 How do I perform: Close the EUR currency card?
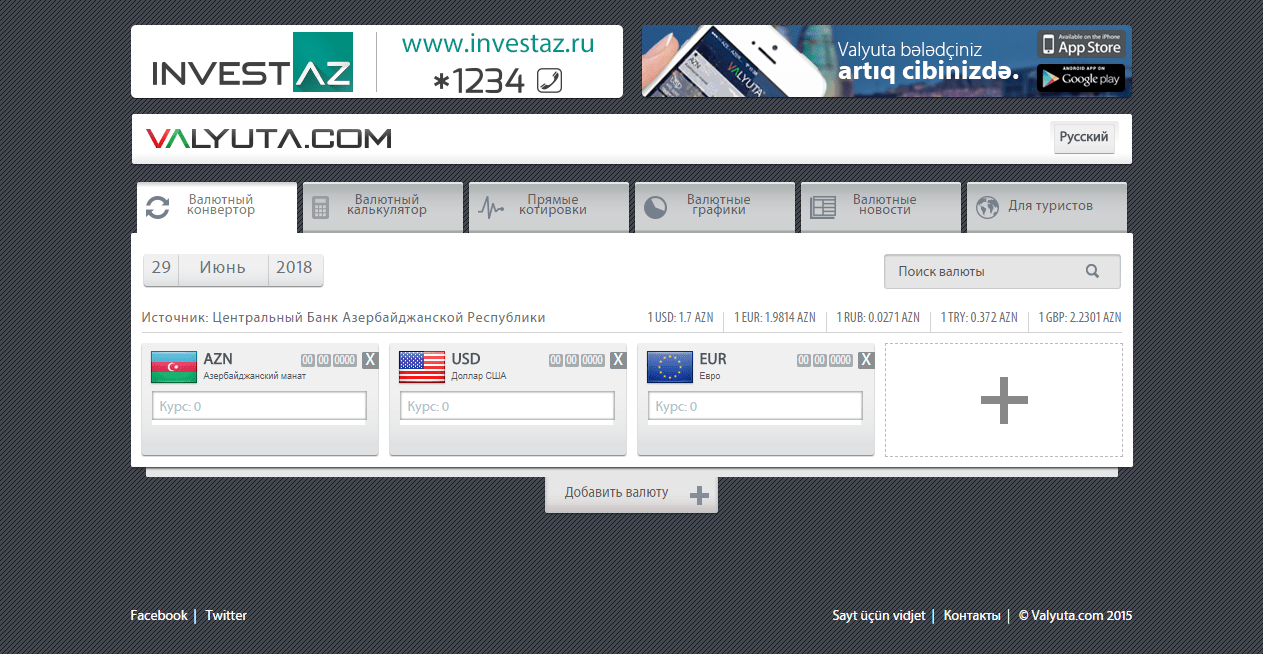point(866,360)
